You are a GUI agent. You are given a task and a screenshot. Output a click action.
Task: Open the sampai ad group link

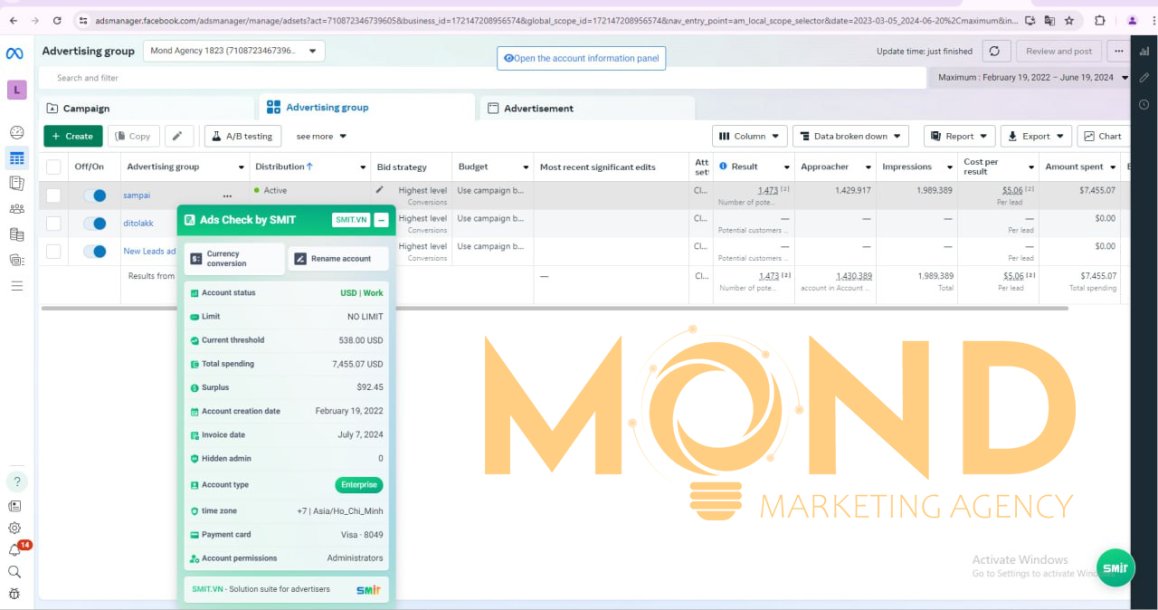137,196
